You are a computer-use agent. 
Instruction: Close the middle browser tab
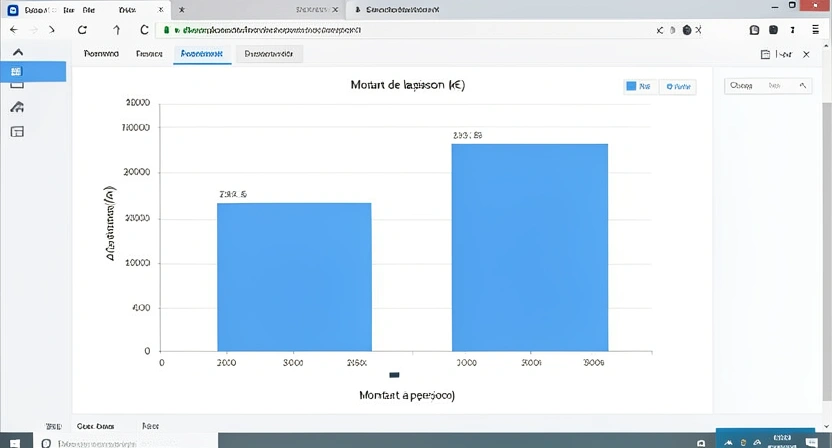coord(335,10)
